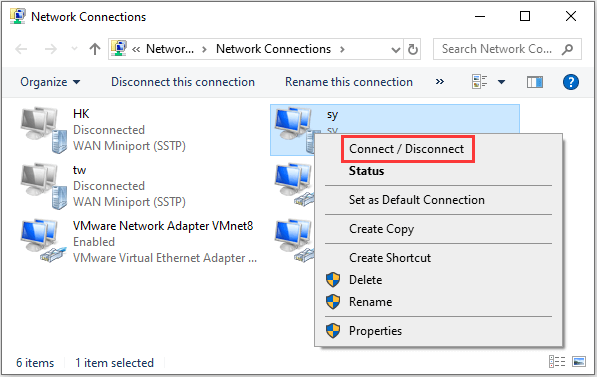Choose Connect / Disconnect from context menu

[x=407, y=149]
